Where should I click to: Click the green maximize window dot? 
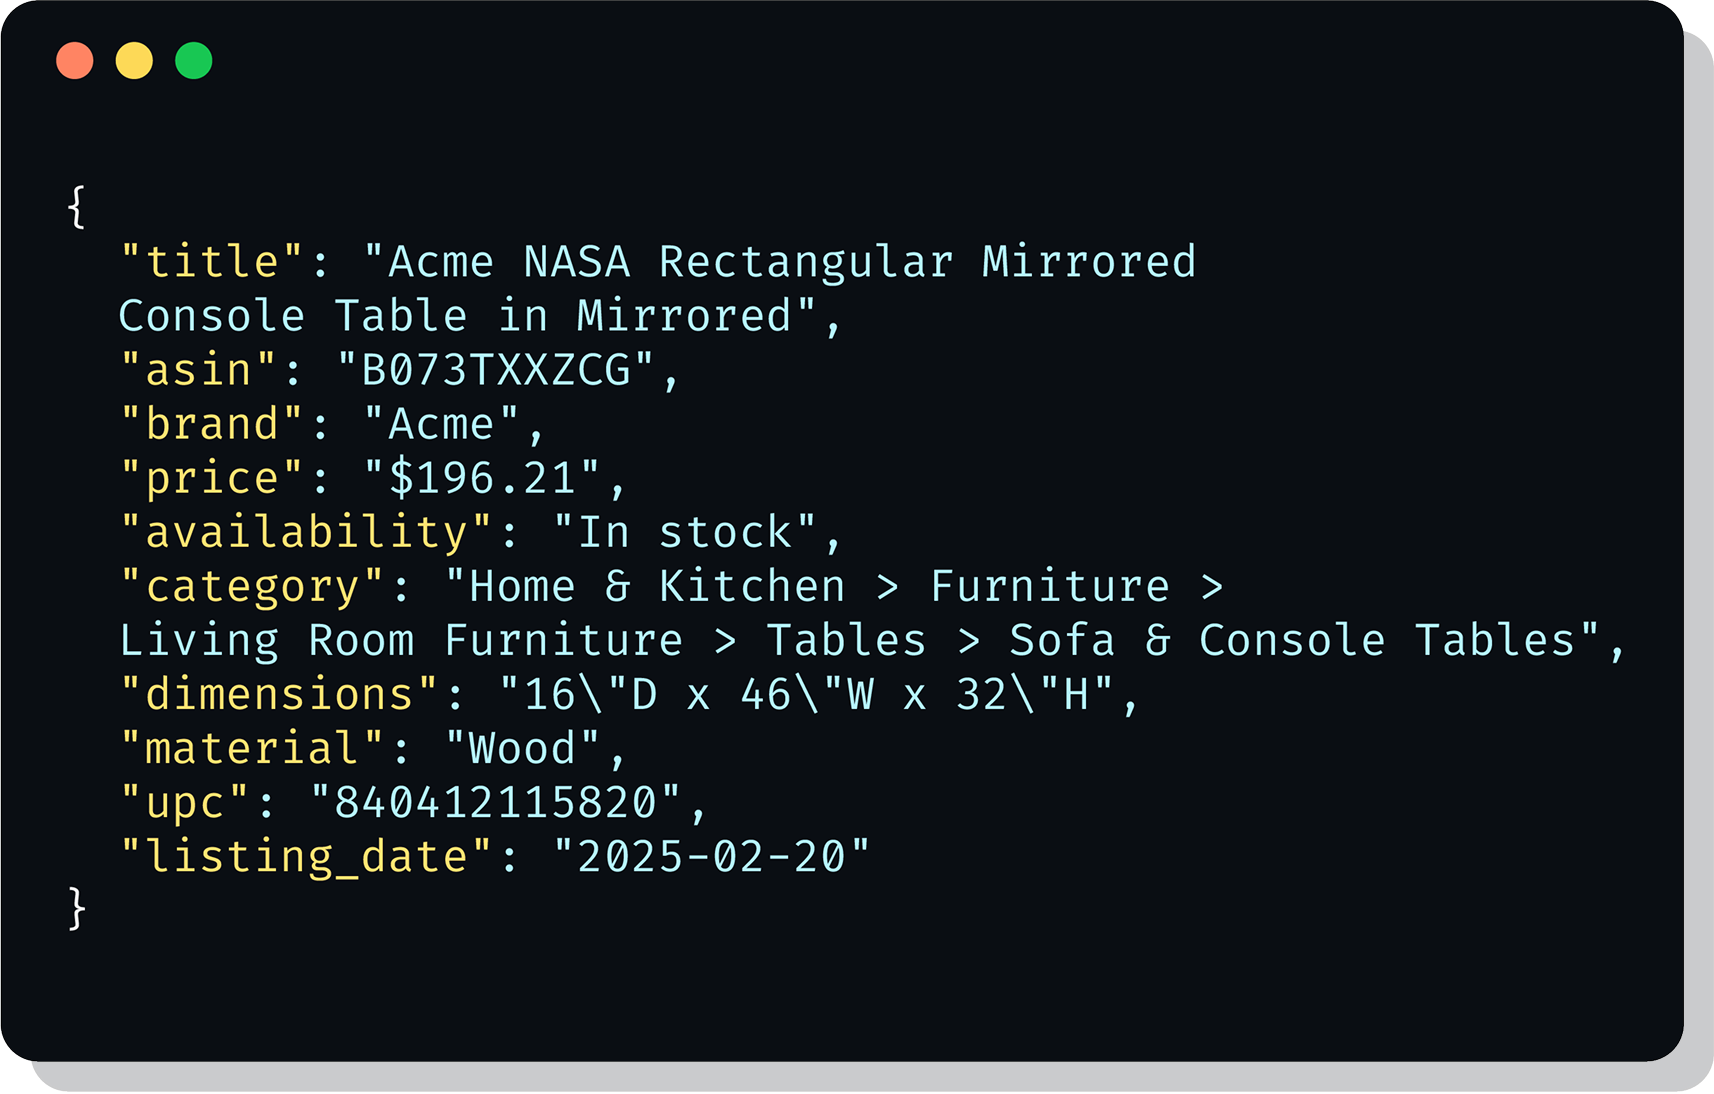(x=194, y=61)
